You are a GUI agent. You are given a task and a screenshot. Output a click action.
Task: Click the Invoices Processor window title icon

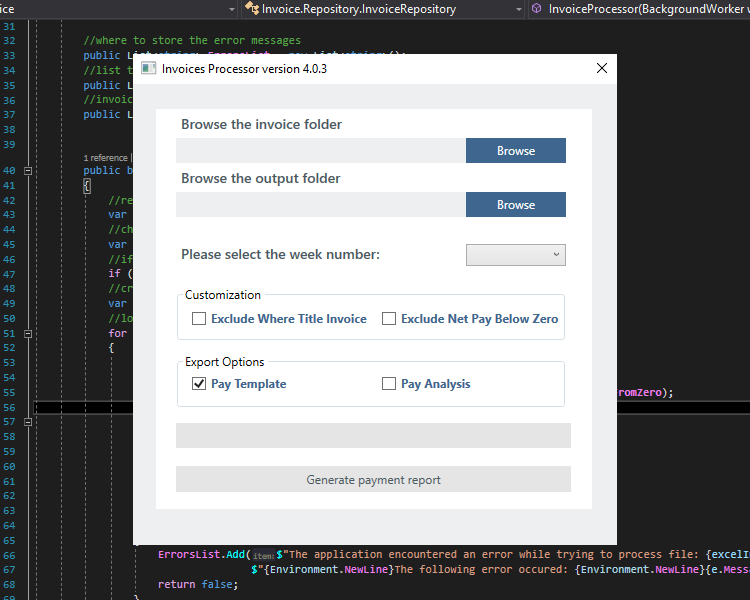[149, 68]
